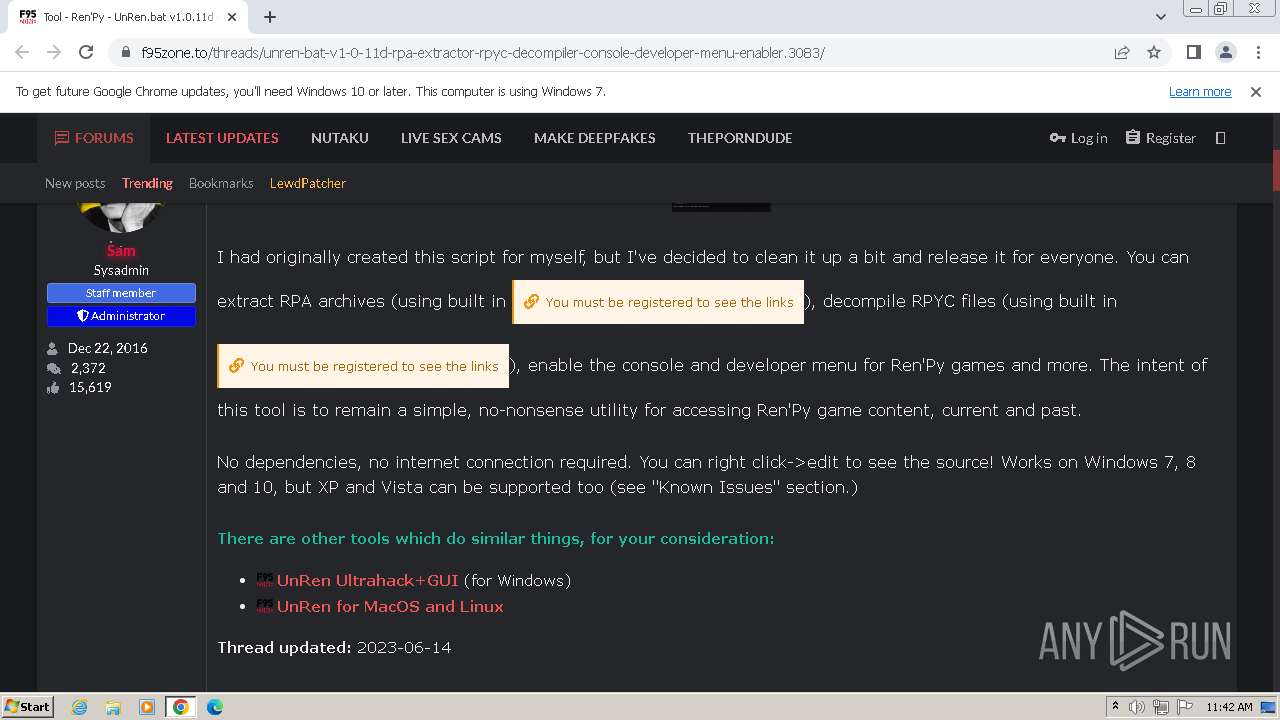Open user profile name Sam
The width and height of the screenshot is (1280, 720).
pos(121,250)
